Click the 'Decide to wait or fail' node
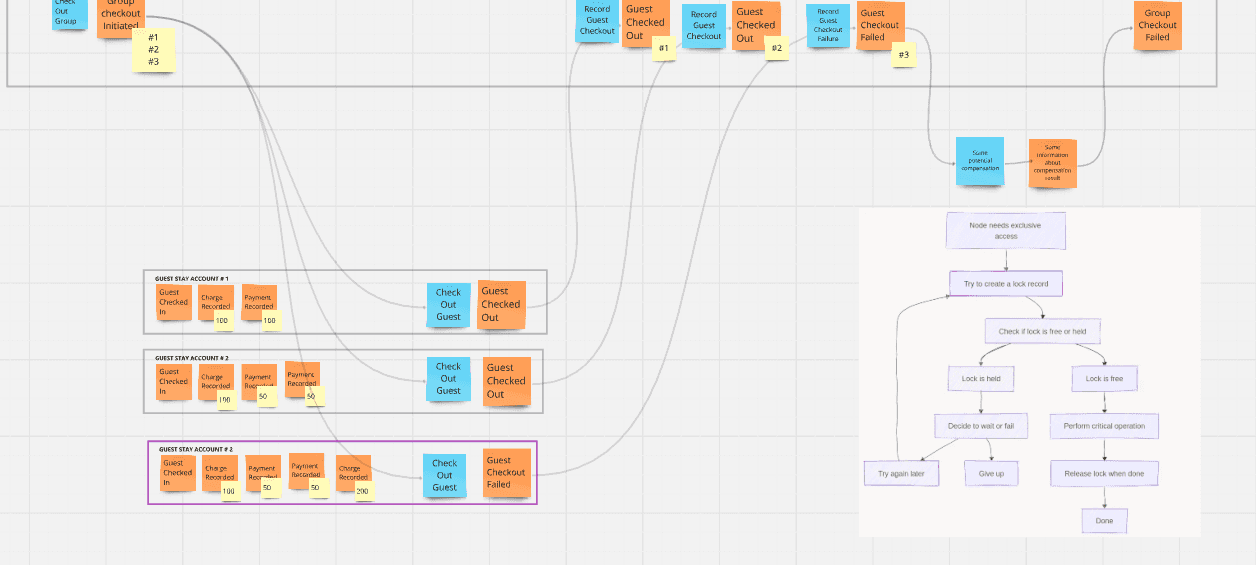 tap(981, 427)
